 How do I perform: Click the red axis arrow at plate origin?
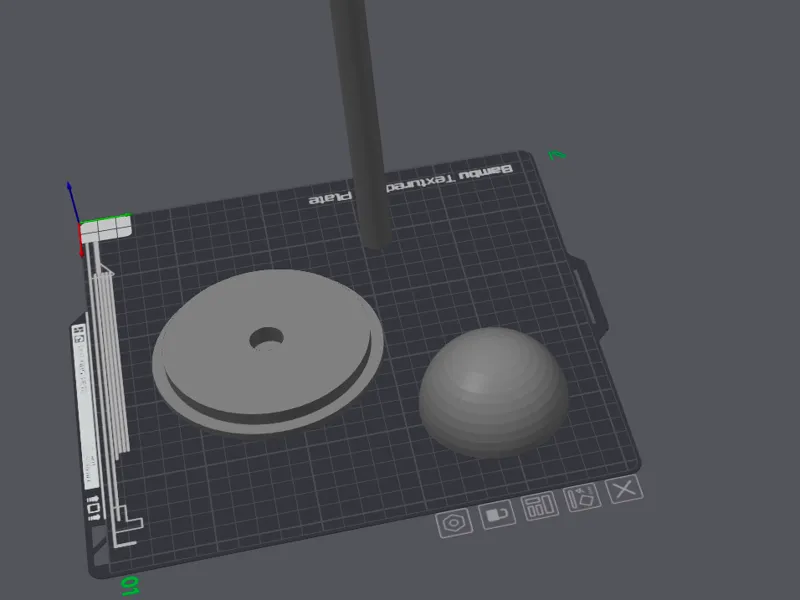pos(81,241)
